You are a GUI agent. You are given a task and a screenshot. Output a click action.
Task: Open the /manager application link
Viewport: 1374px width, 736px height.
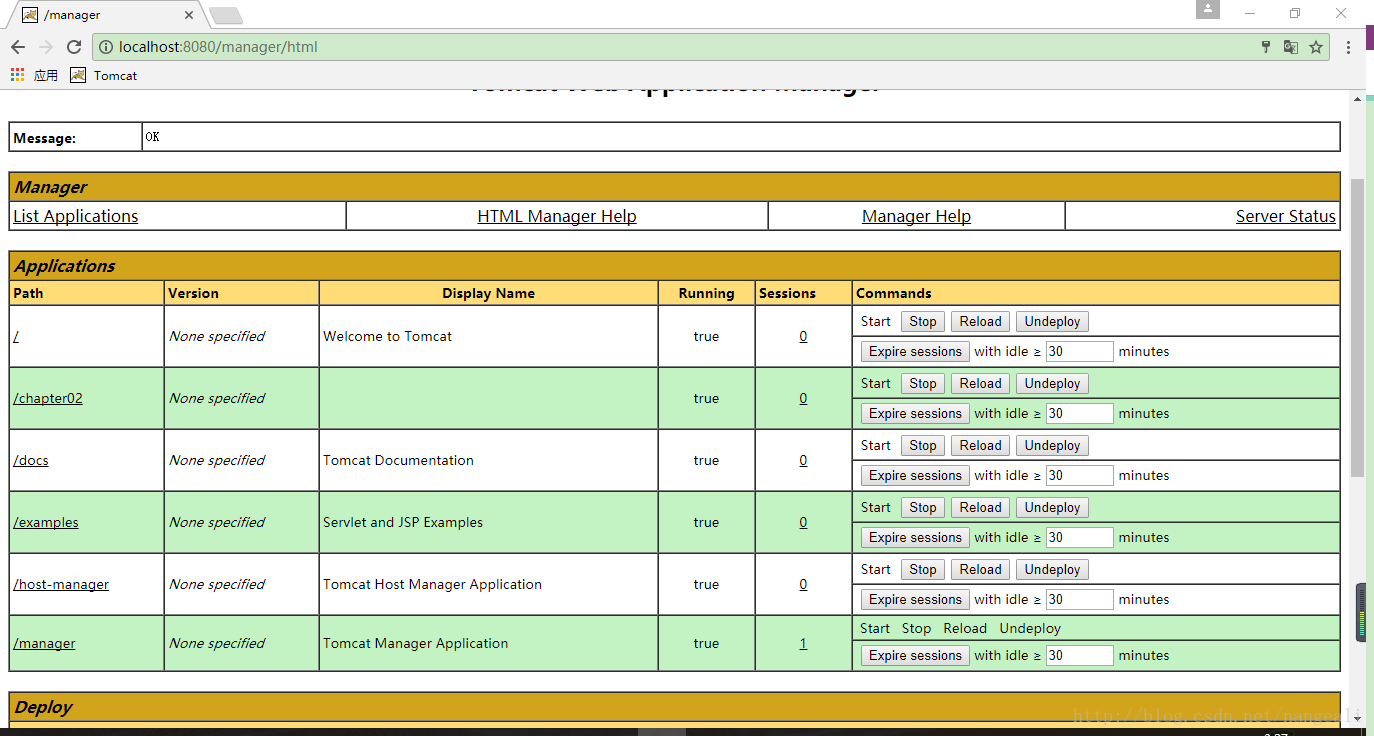pos(44,643)
